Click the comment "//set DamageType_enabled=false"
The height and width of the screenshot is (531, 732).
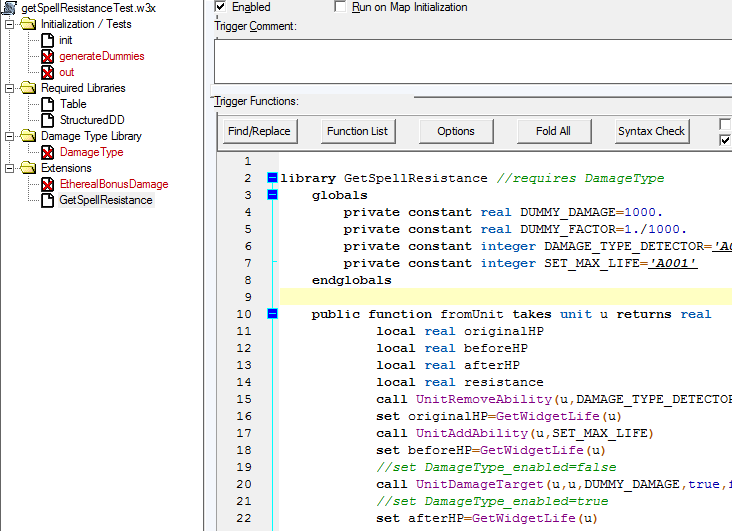496,467
